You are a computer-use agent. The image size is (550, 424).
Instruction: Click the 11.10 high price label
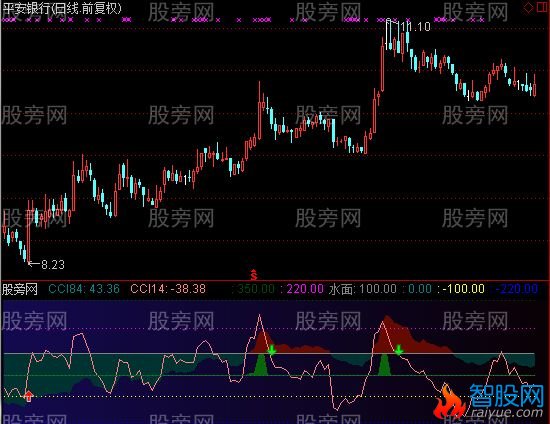click(415, 27)
